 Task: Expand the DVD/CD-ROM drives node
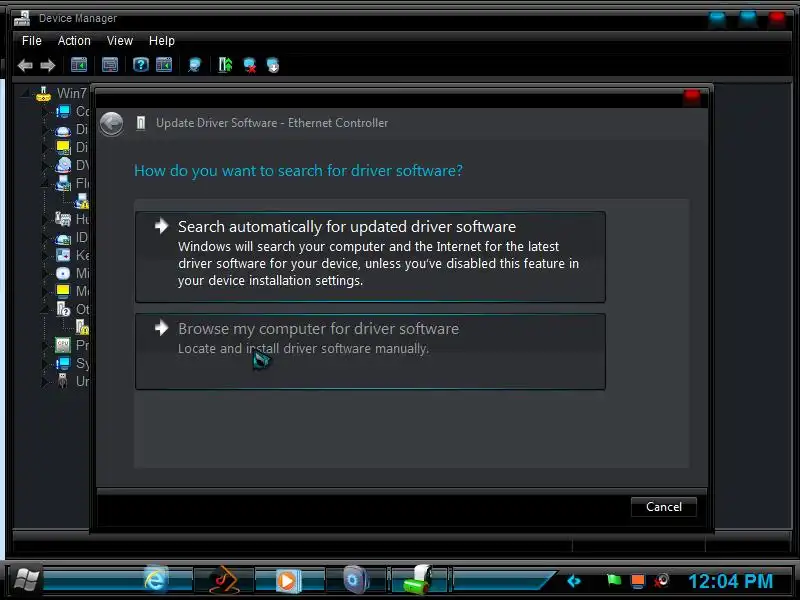click(45, 165)
